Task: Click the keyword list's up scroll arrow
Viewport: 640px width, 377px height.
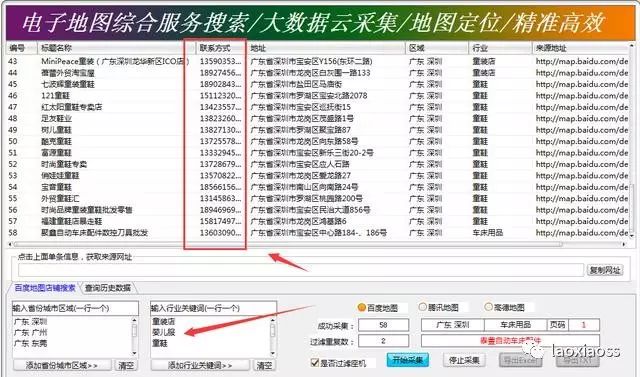Action: click(x=272, y=320)
